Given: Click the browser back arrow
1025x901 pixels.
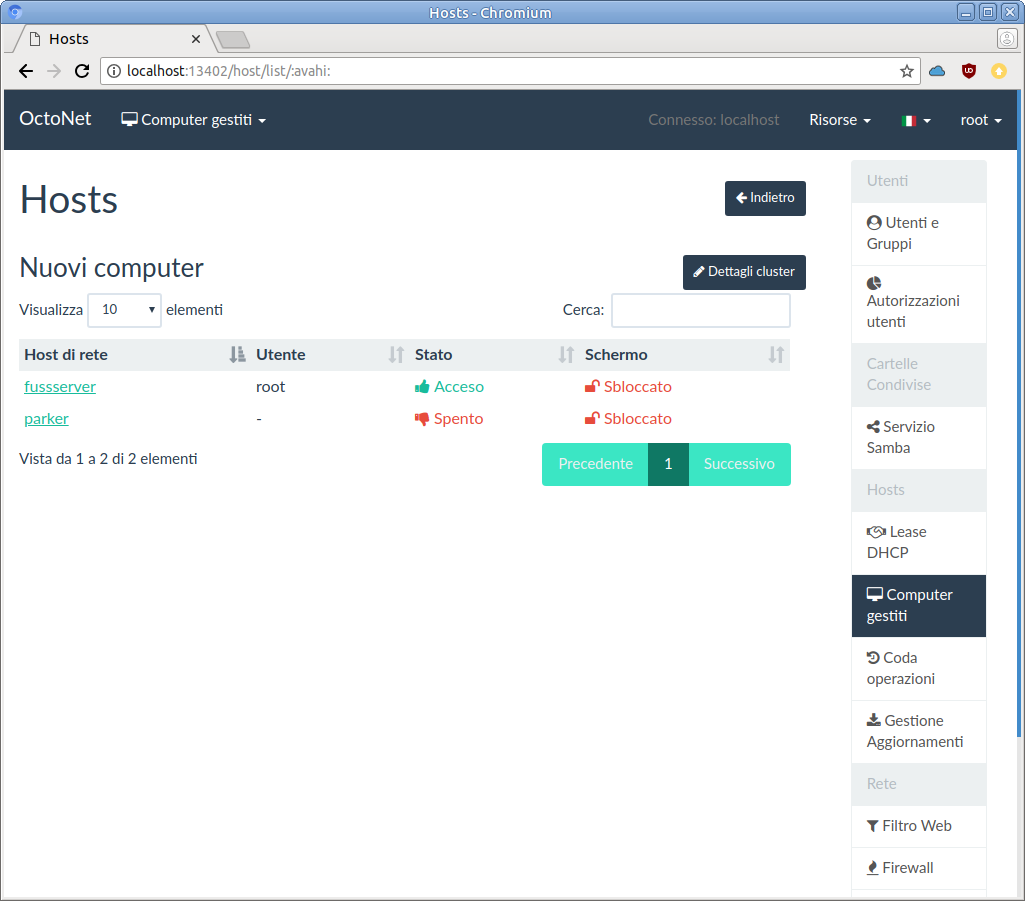Looking at the screenshot, I should 25,71.
